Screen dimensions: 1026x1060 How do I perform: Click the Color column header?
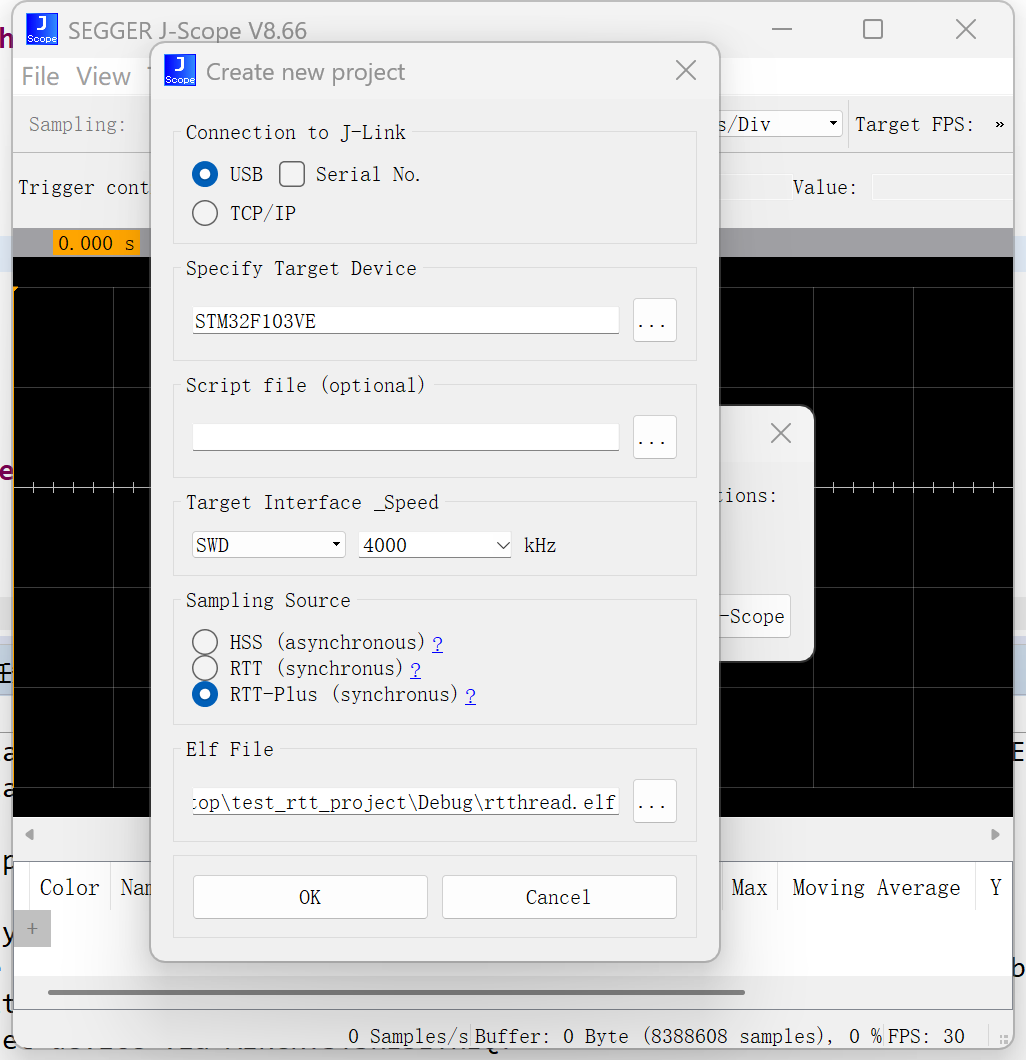[70, 887]
